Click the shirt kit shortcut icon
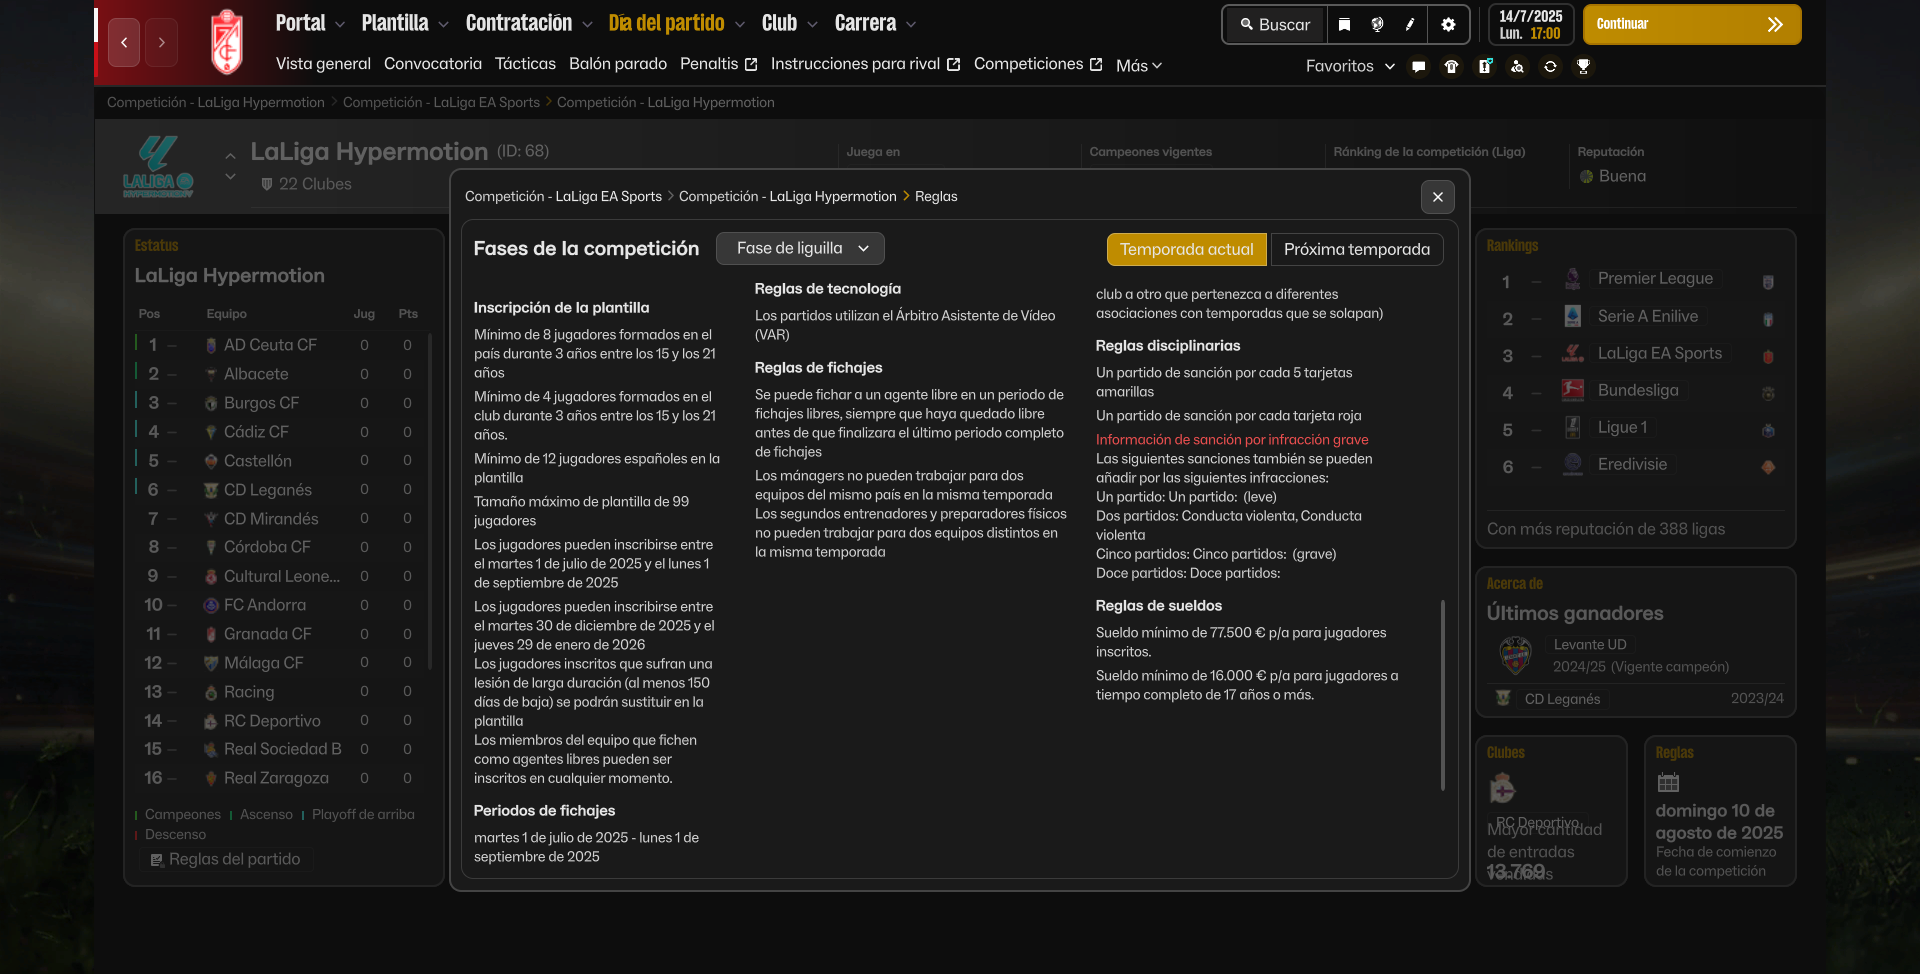Image resolution: width=1920 pixels, height=974 pixels. pos(1451,67)
